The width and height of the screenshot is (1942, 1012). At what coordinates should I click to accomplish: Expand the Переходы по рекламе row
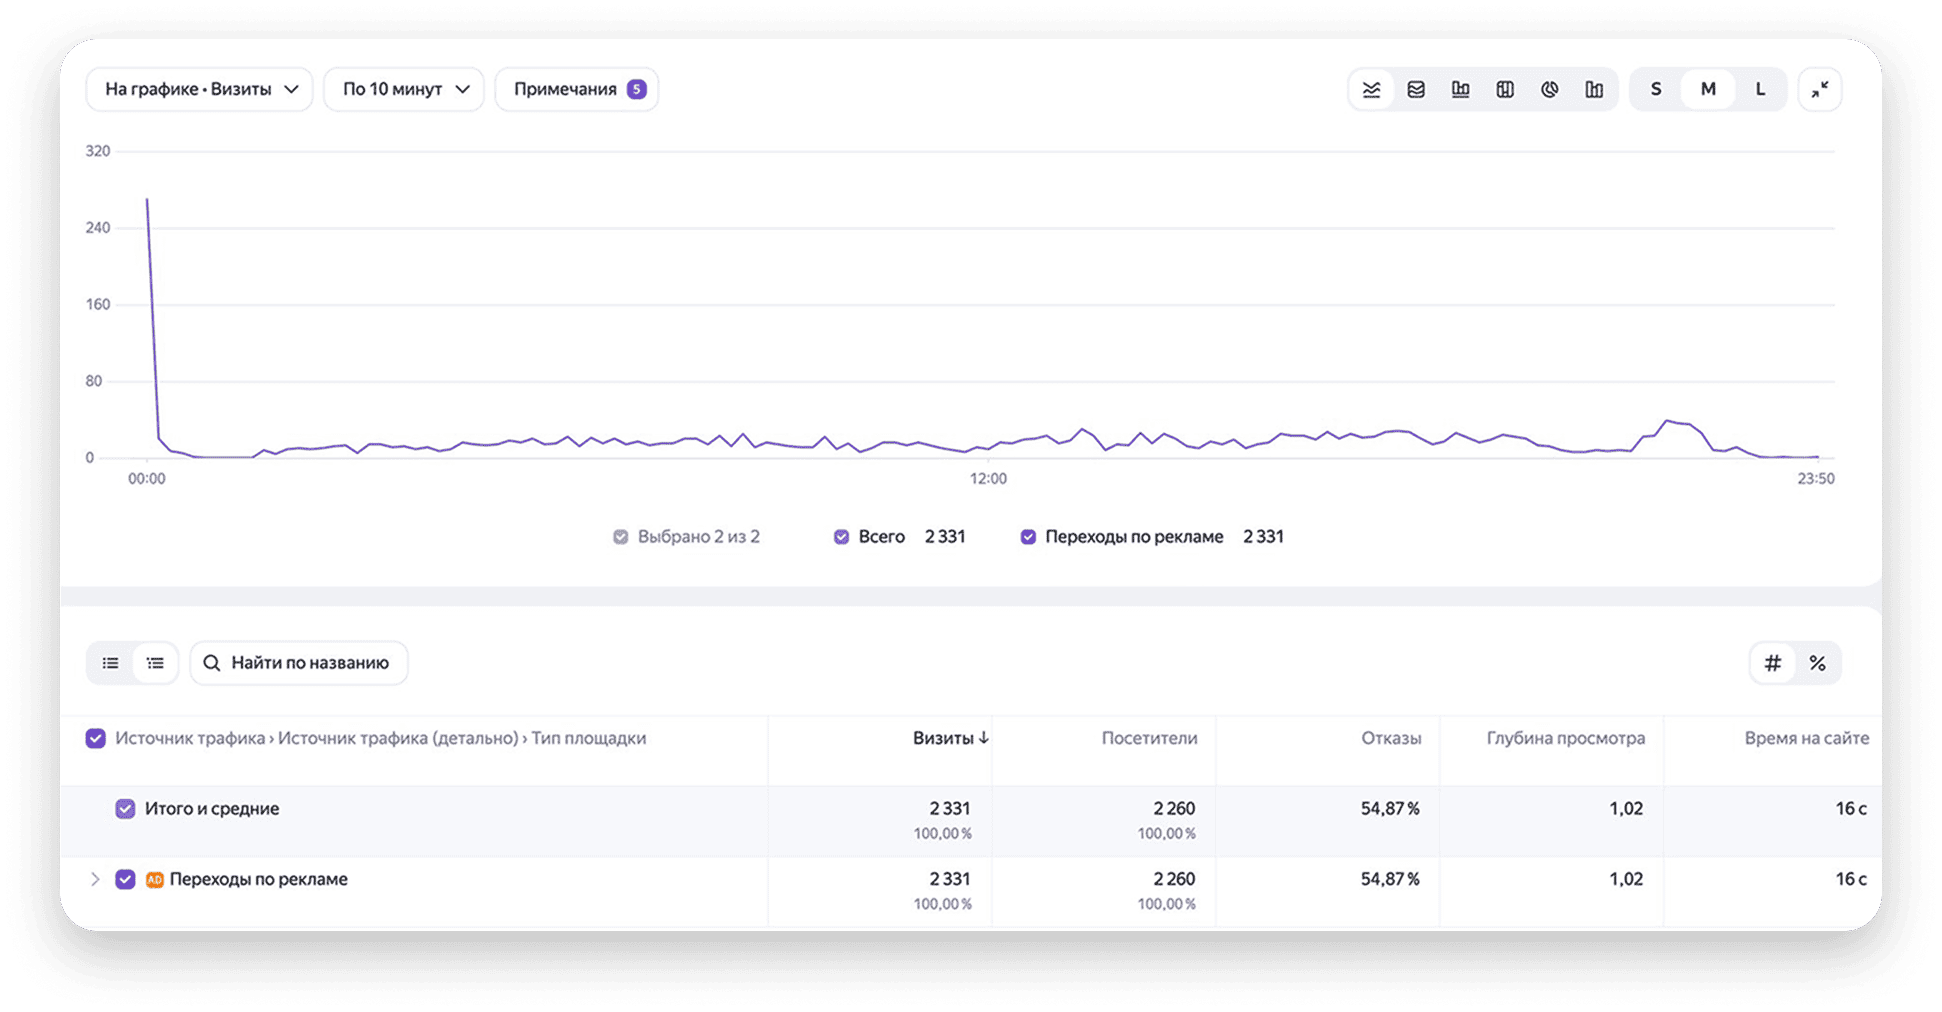pos(95,879)
